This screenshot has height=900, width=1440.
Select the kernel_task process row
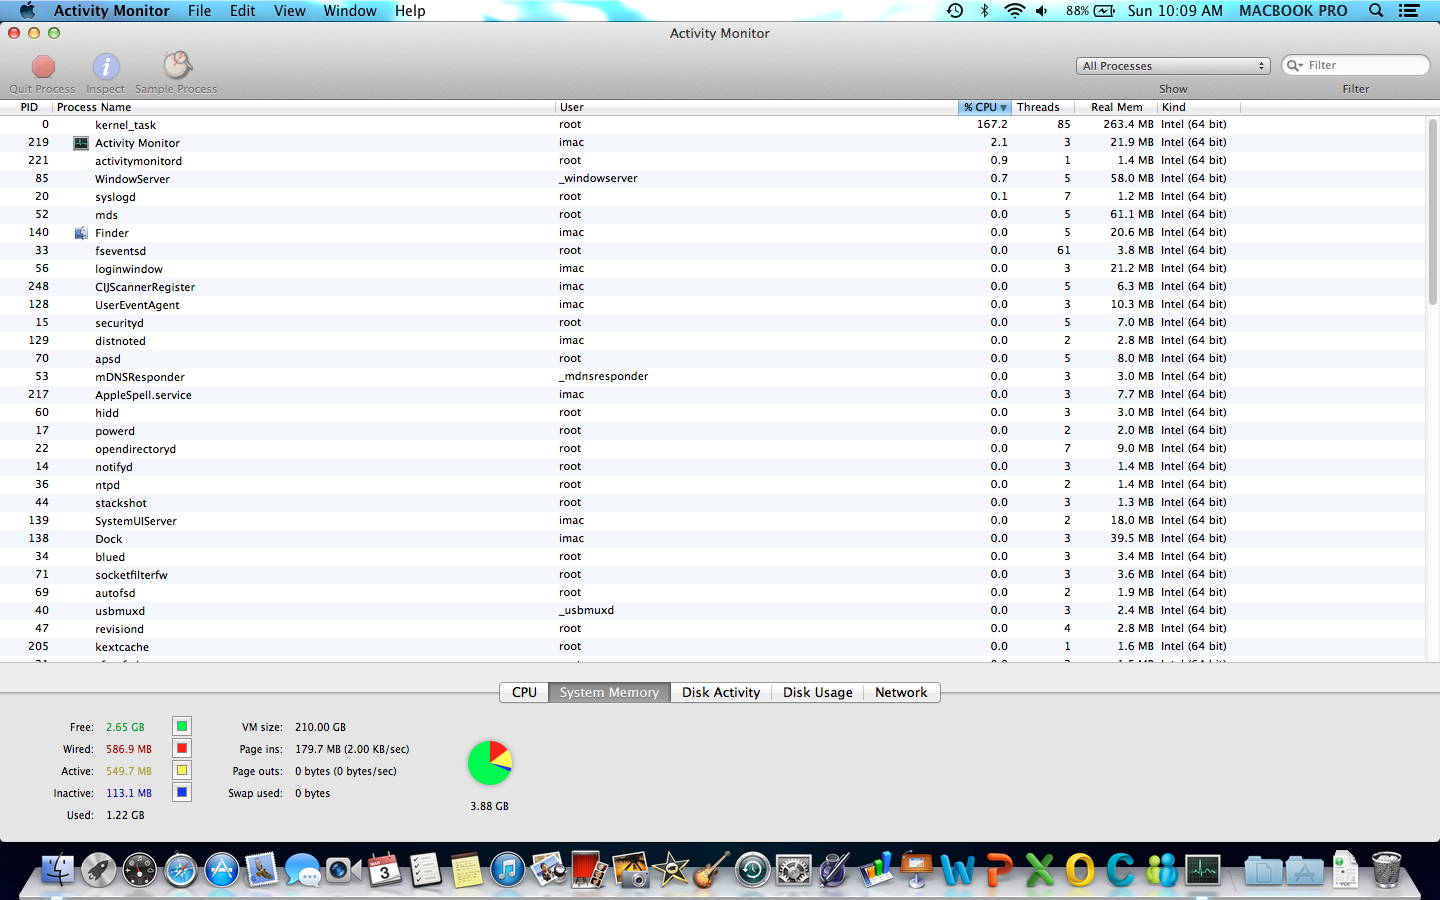(x=713, y=125)
